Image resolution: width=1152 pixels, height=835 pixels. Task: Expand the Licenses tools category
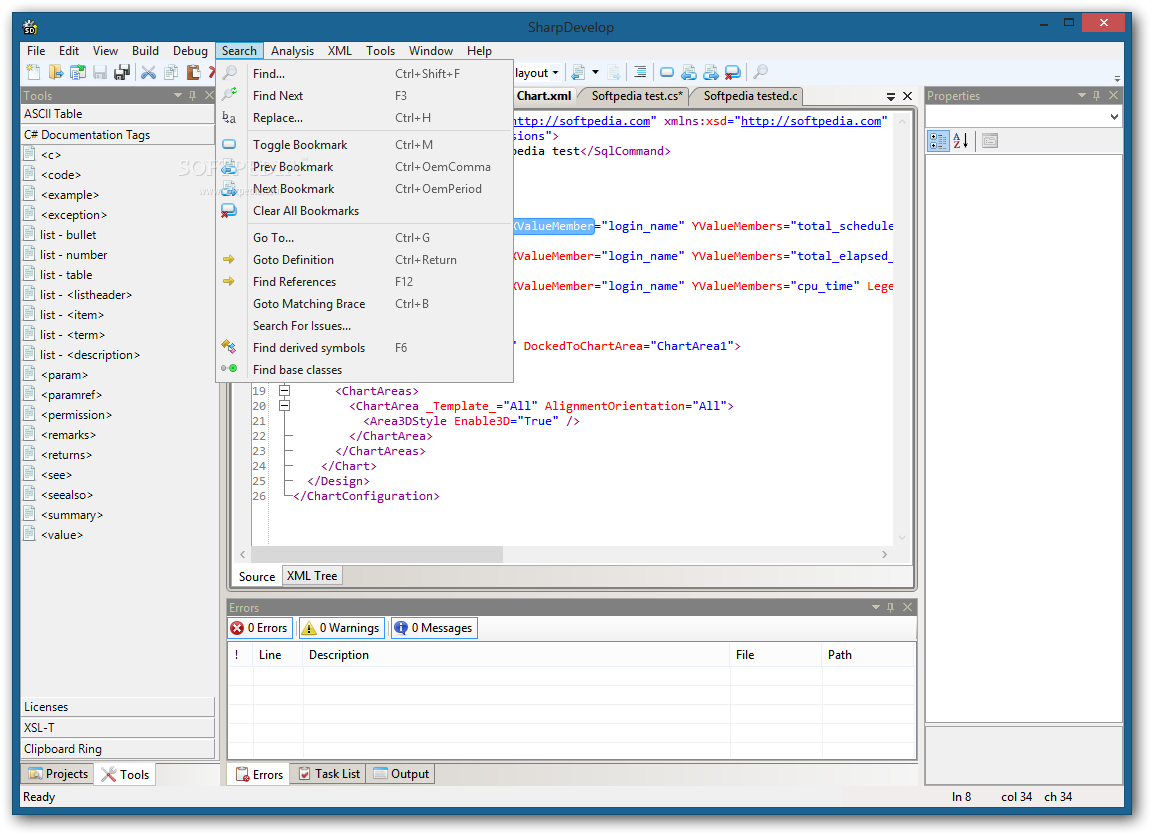point(118,707)
